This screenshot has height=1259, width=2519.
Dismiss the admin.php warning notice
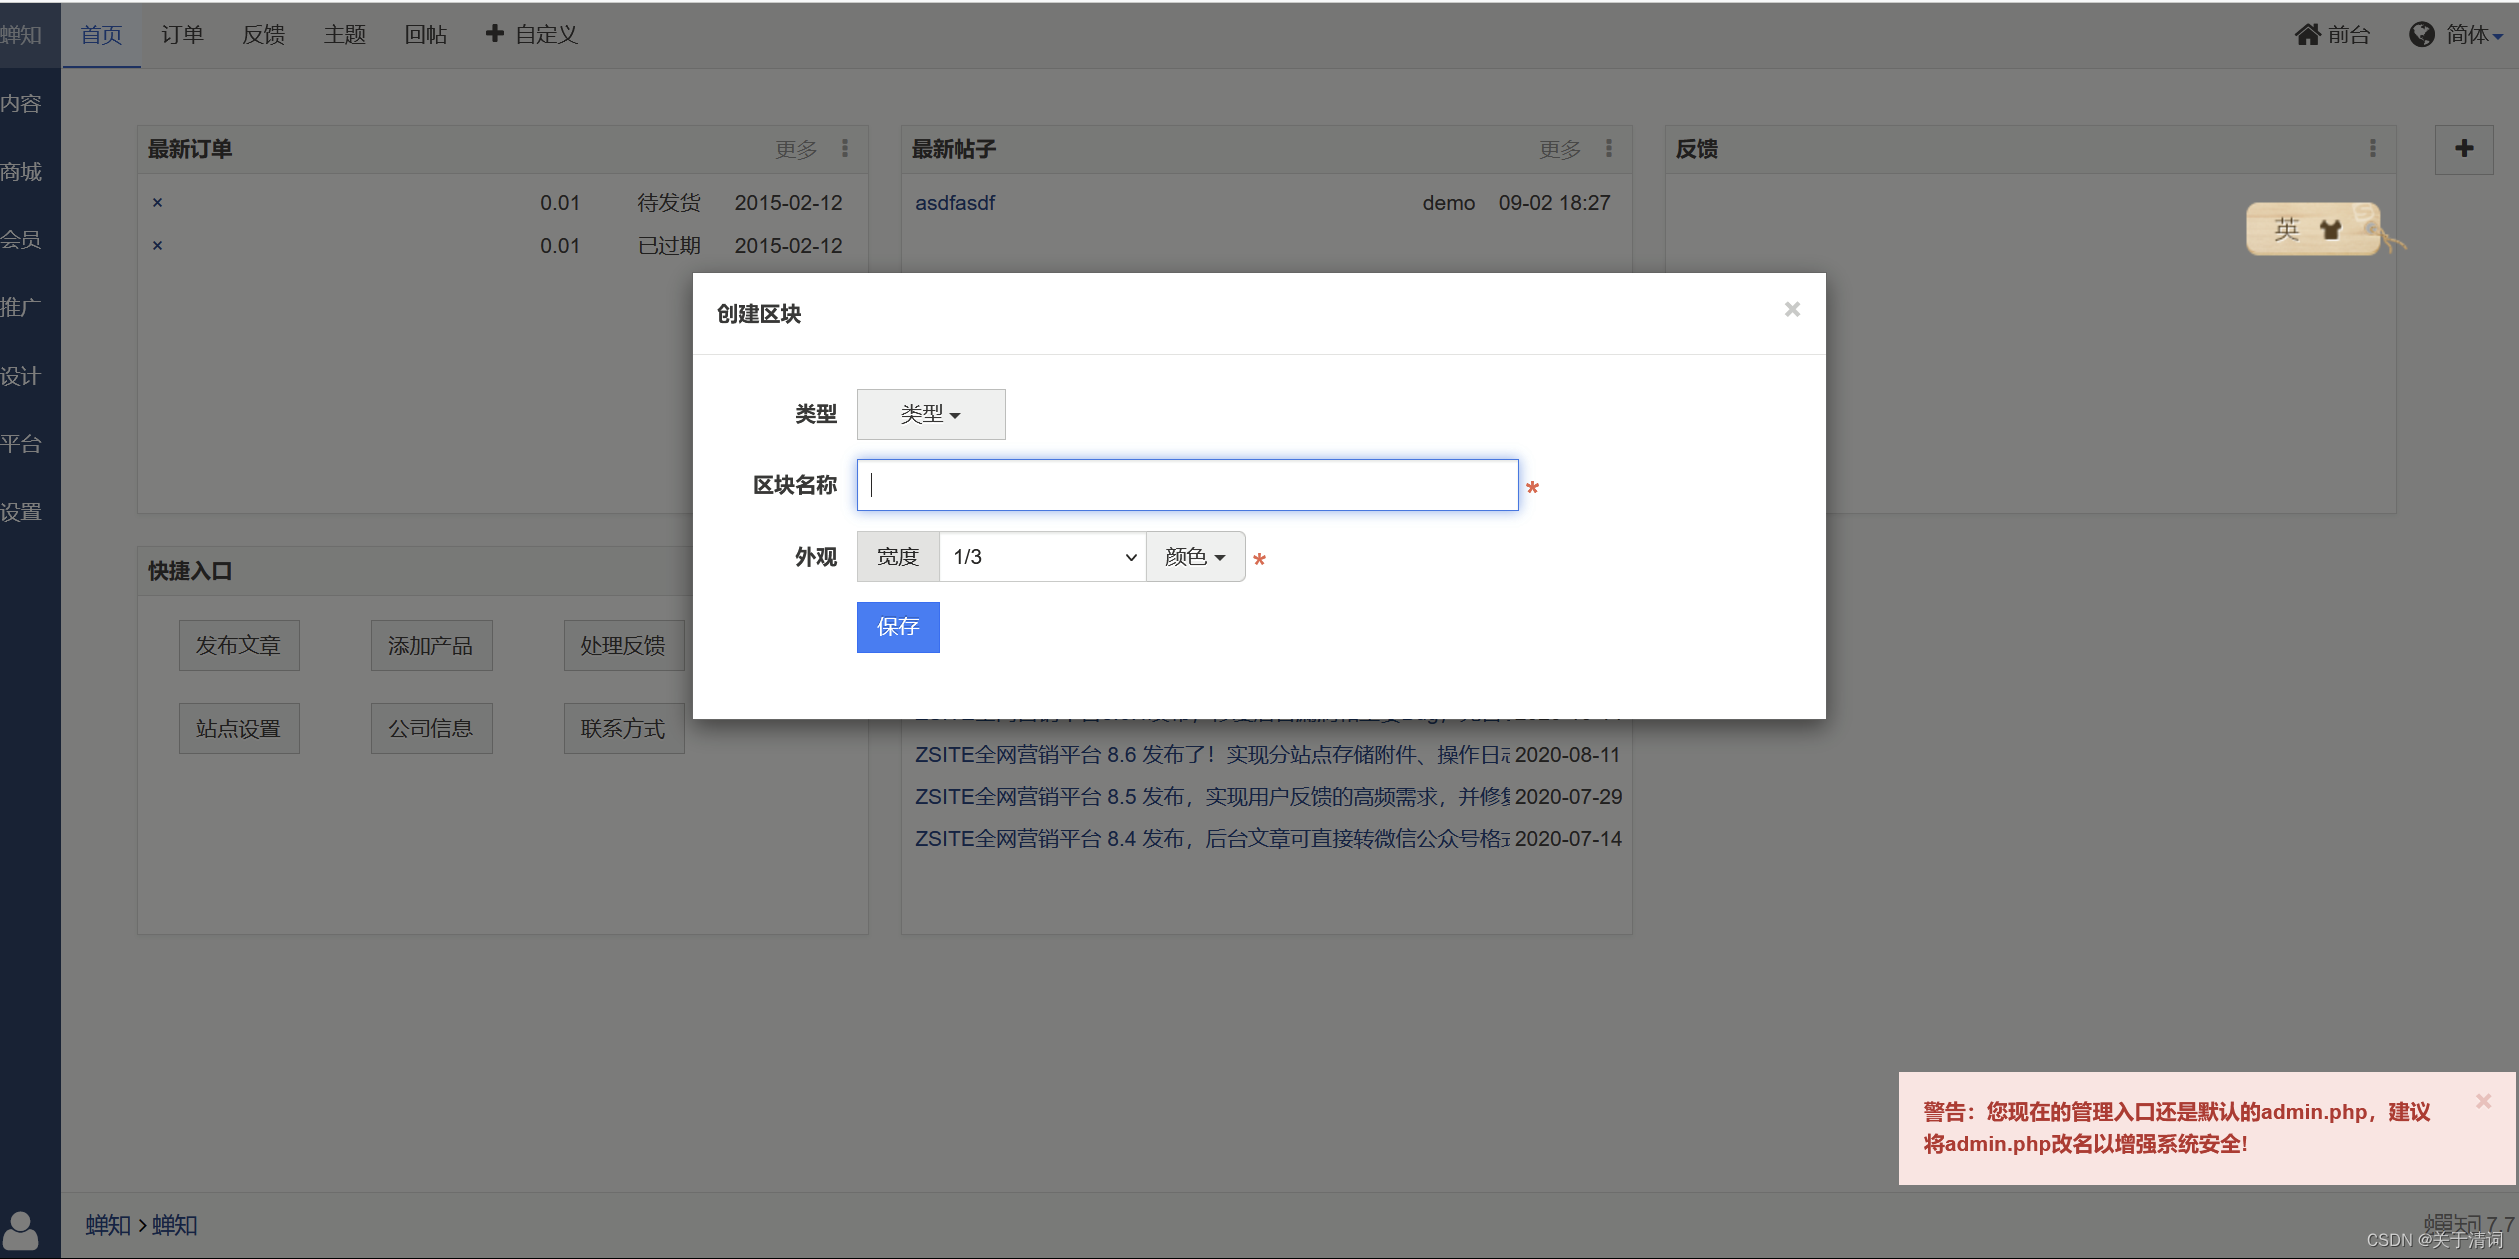[x=2483, y=1101]
